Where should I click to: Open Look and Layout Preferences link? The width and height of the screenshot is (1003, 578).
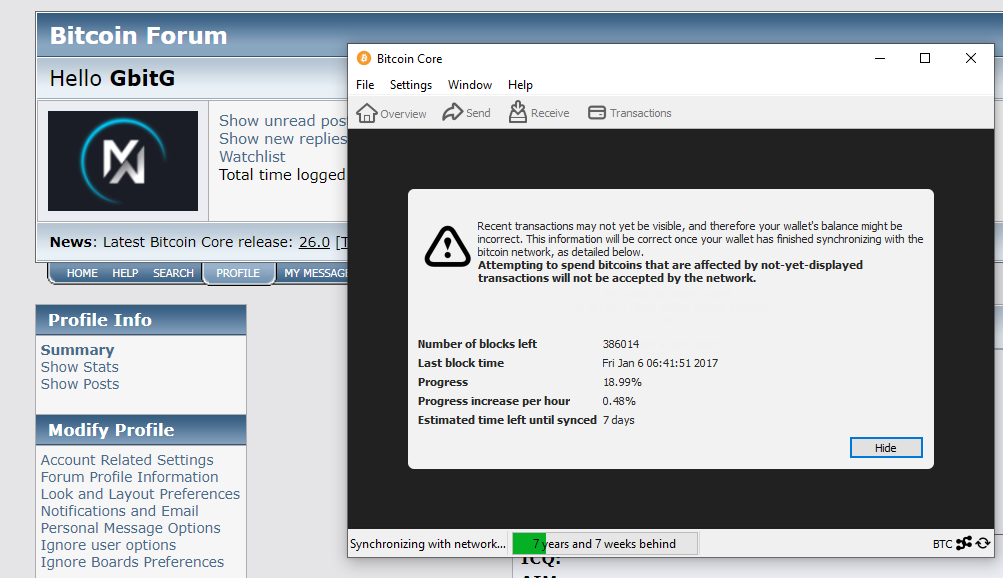(141, 494)
